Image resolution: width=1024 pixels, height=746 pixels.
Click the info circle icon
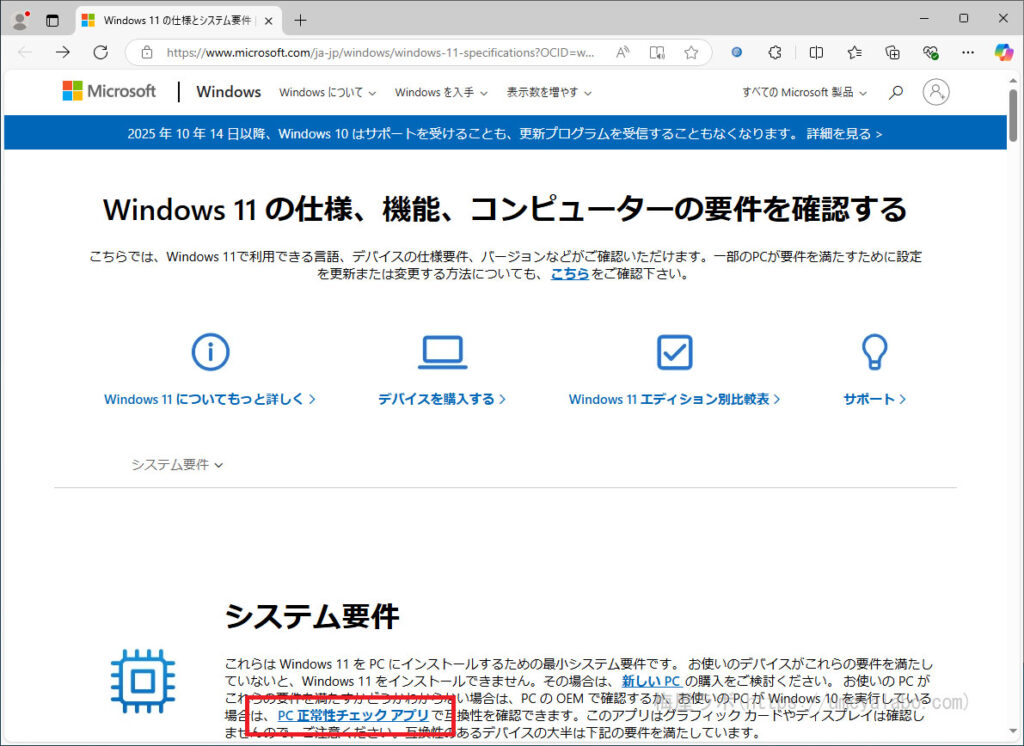210,351
